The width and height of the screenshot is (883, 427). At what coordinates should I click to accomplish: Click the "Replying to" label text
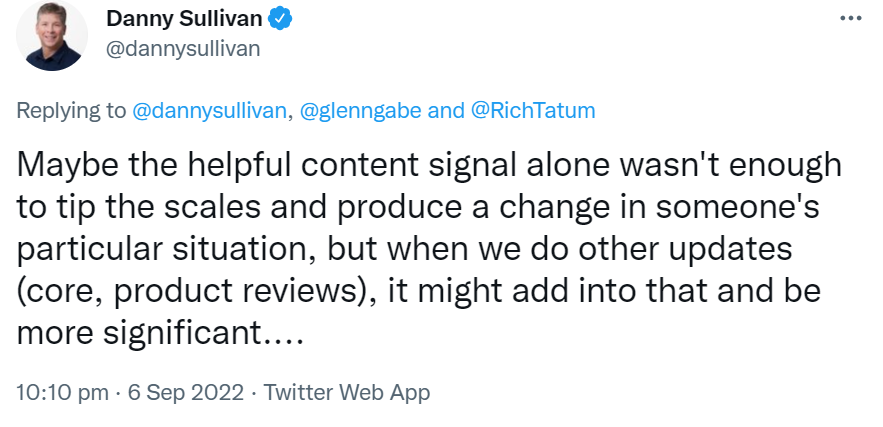tap(72, 110)
